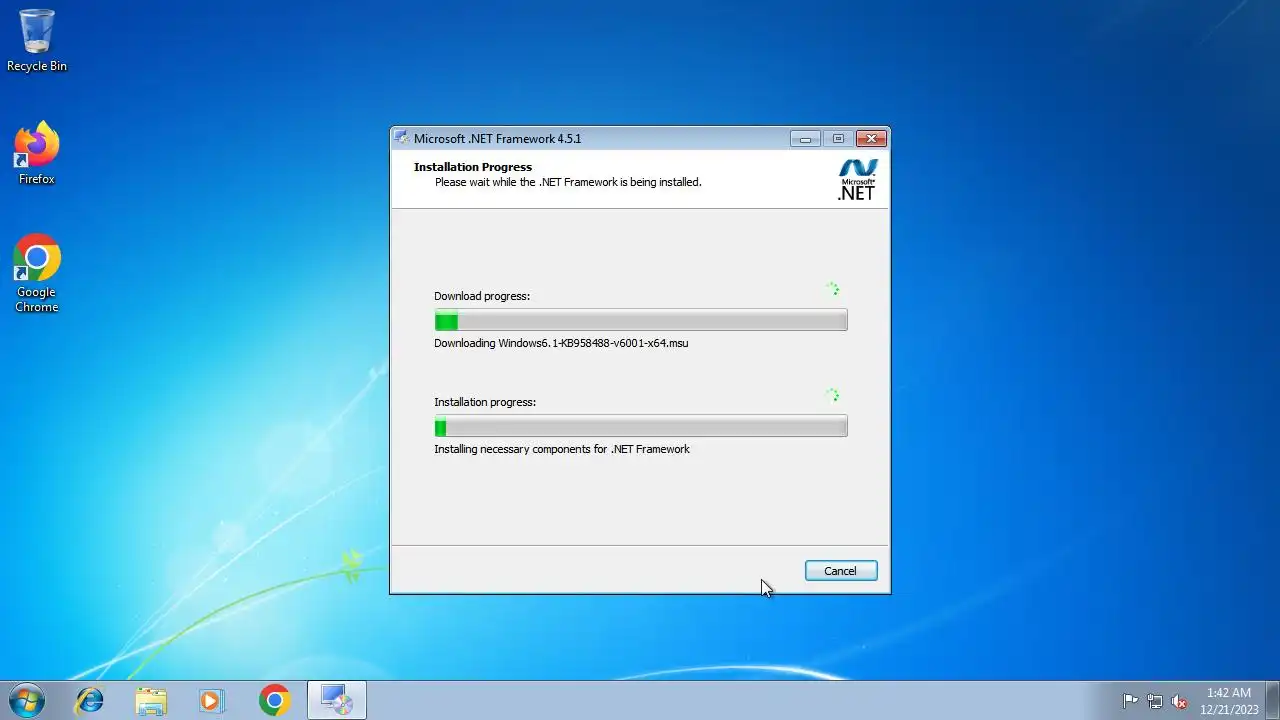1280x720 pixels.
Task: Click the Microsoft .NET logo
Action: tap(857, 180)
